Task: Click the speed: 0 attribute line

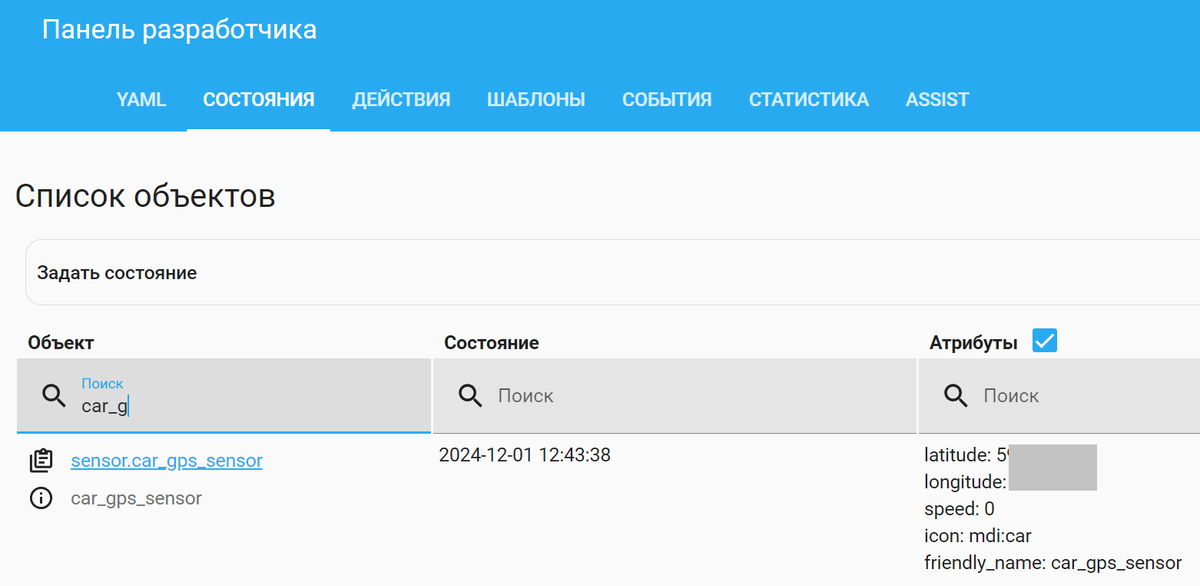Action: pos(959,509)
